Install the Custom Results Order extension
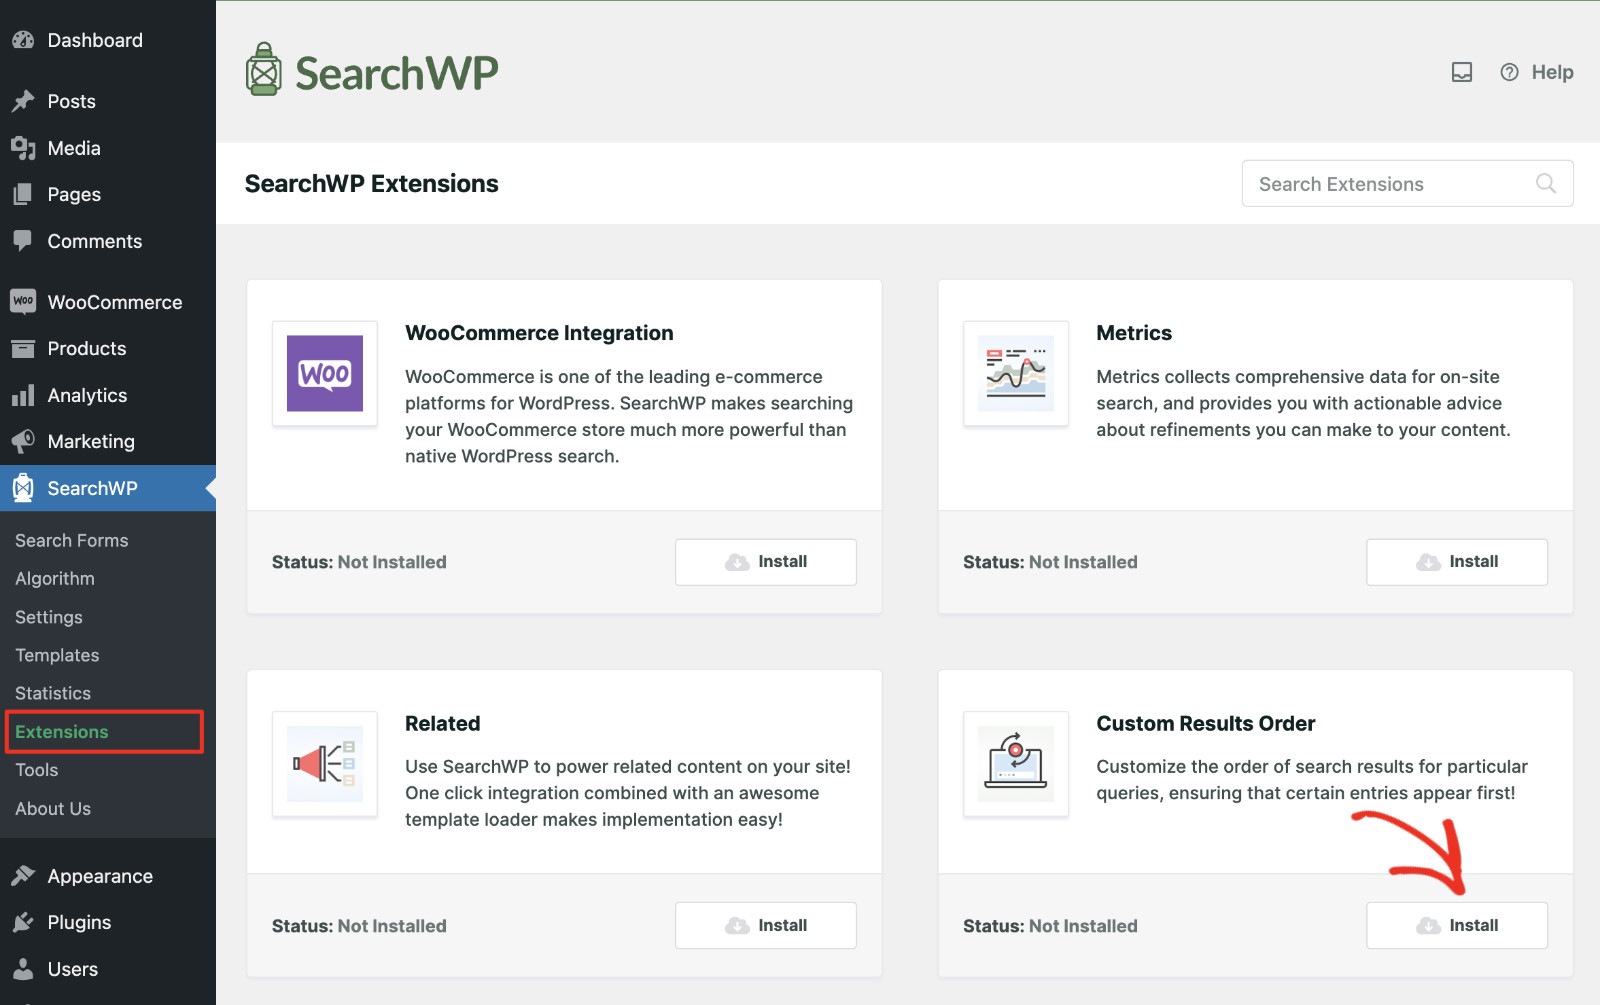The height and width of the screenshot is (1005, 1600). [x=1456, y=925]
